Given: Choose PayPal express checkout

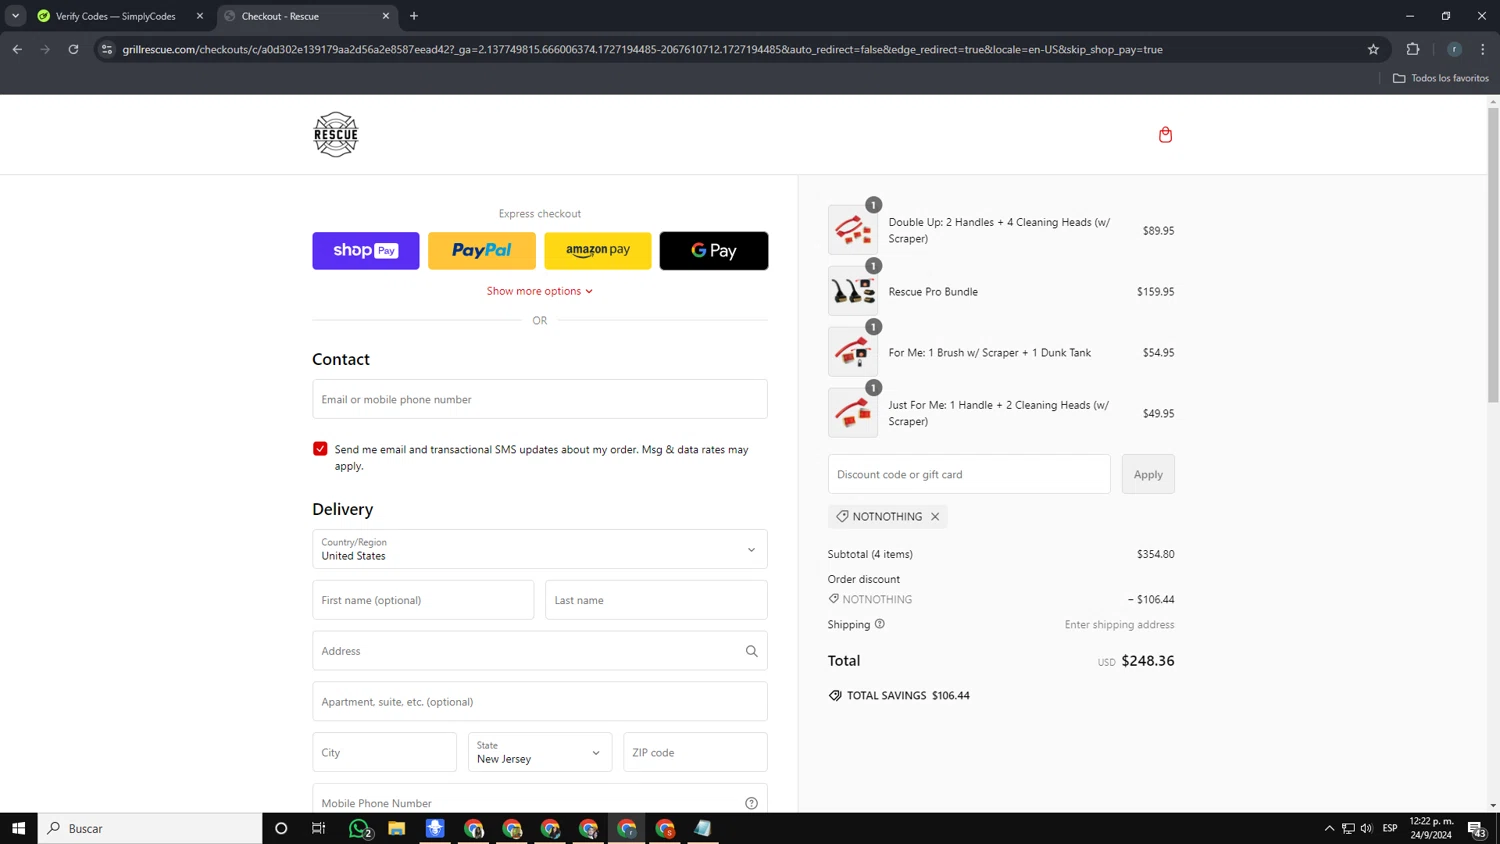Looking at the screenshot, I should coord(482,251).
